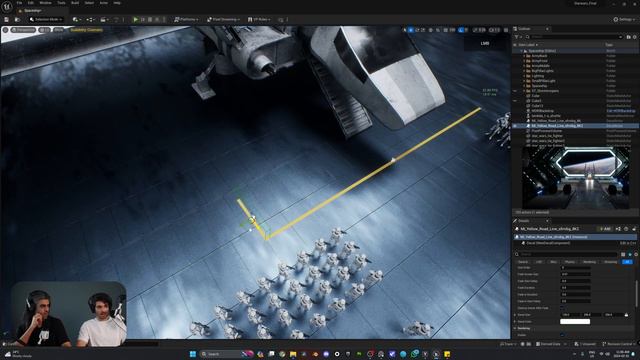This screenshot has width=640, height=360.
Task: Click the camera preview thumbnail
Action: (x=576, y=178)
